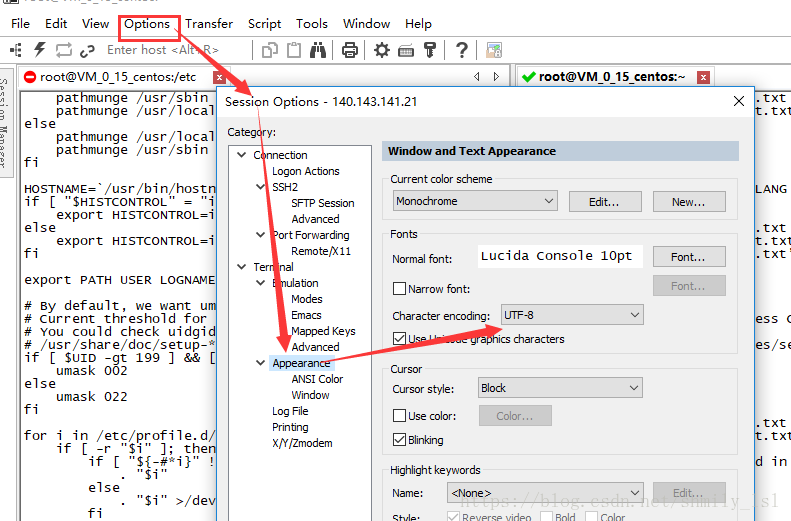The image size is (791, 521).
Task: Open the Edit menu
Action: [56, 24]
